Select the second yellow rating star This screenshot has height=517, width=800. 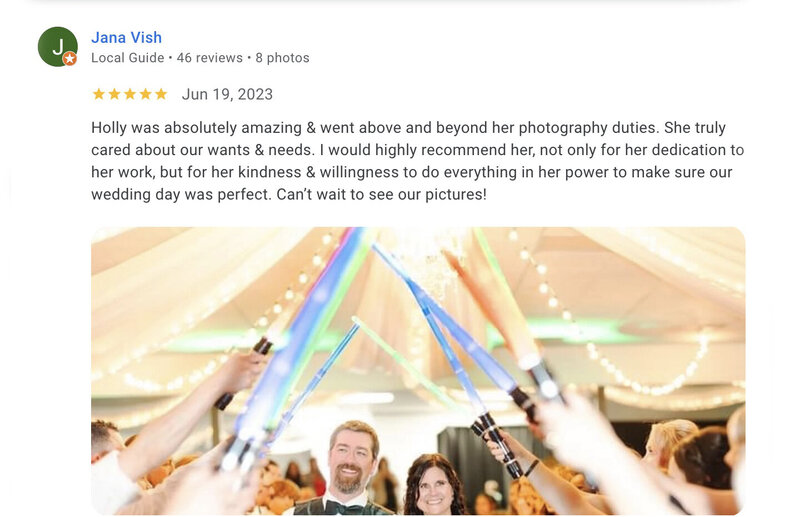[x=114, y=94]
